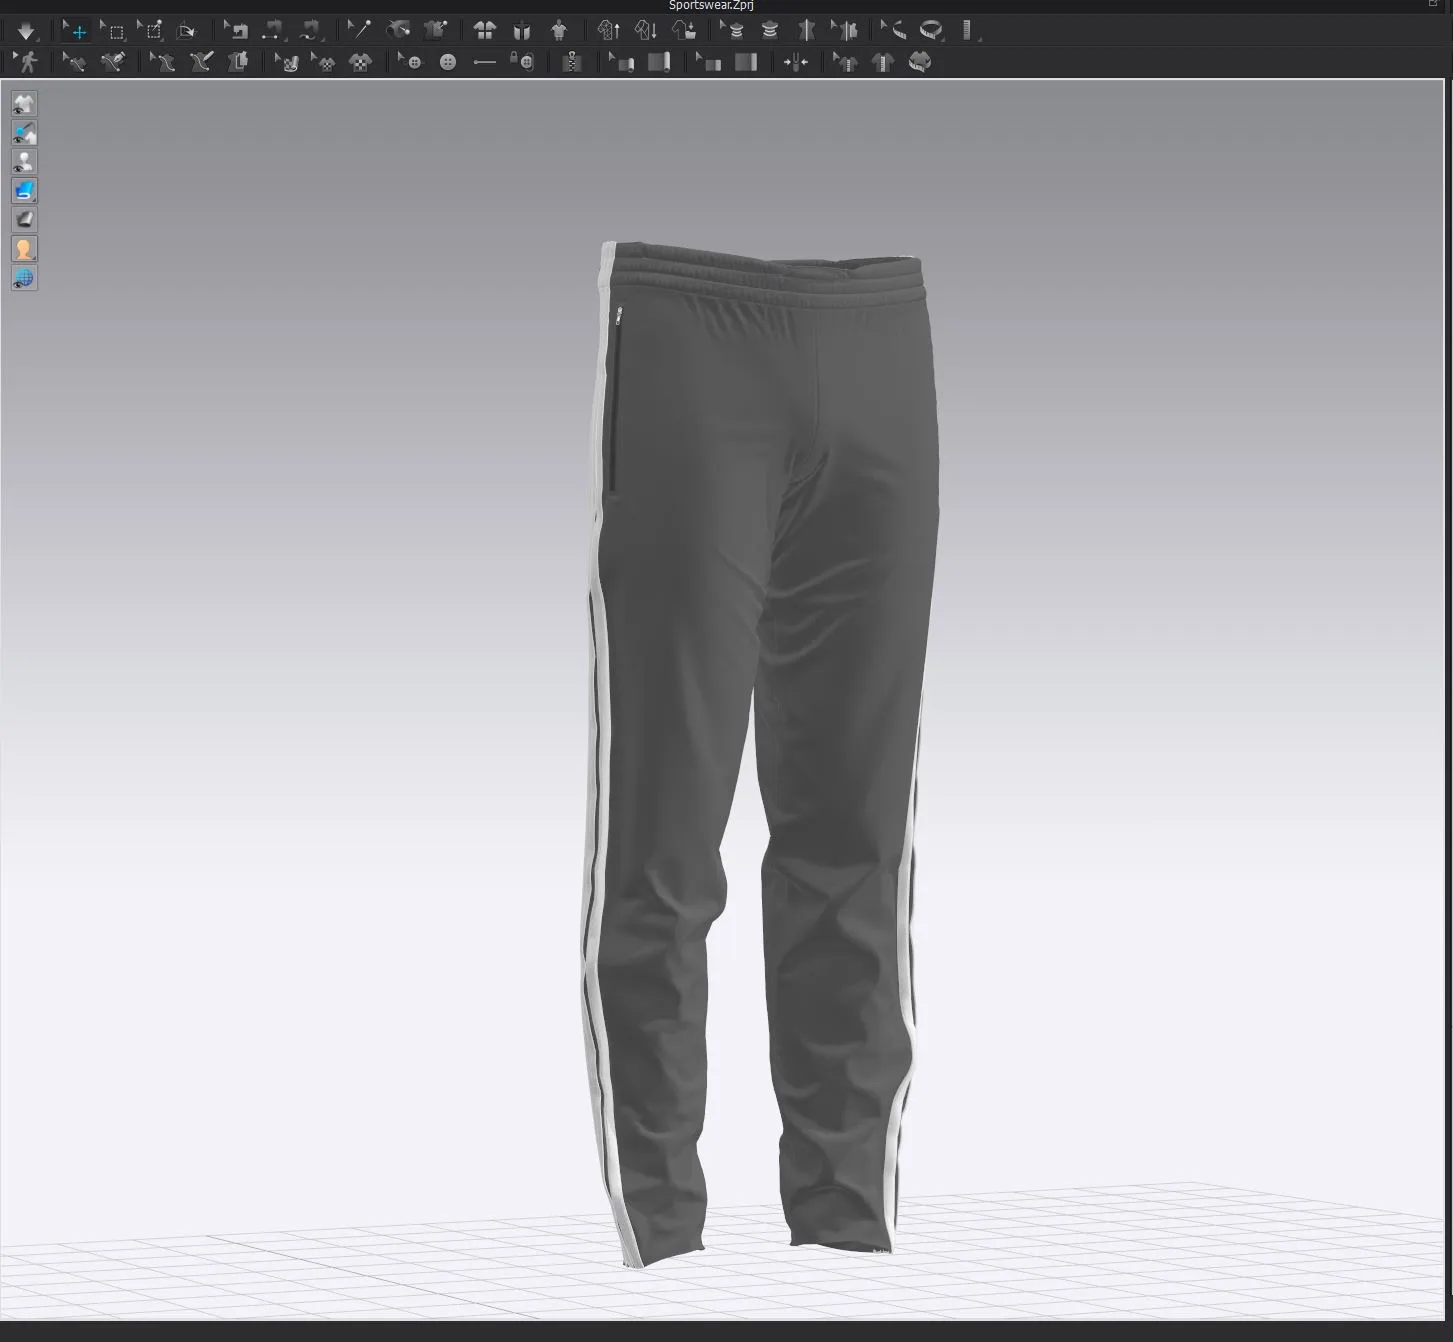Click the Add Avatar Tape icon
Image resolution: width=1453 pixels, height=1342 pixels.
click(x=770, y=31)
